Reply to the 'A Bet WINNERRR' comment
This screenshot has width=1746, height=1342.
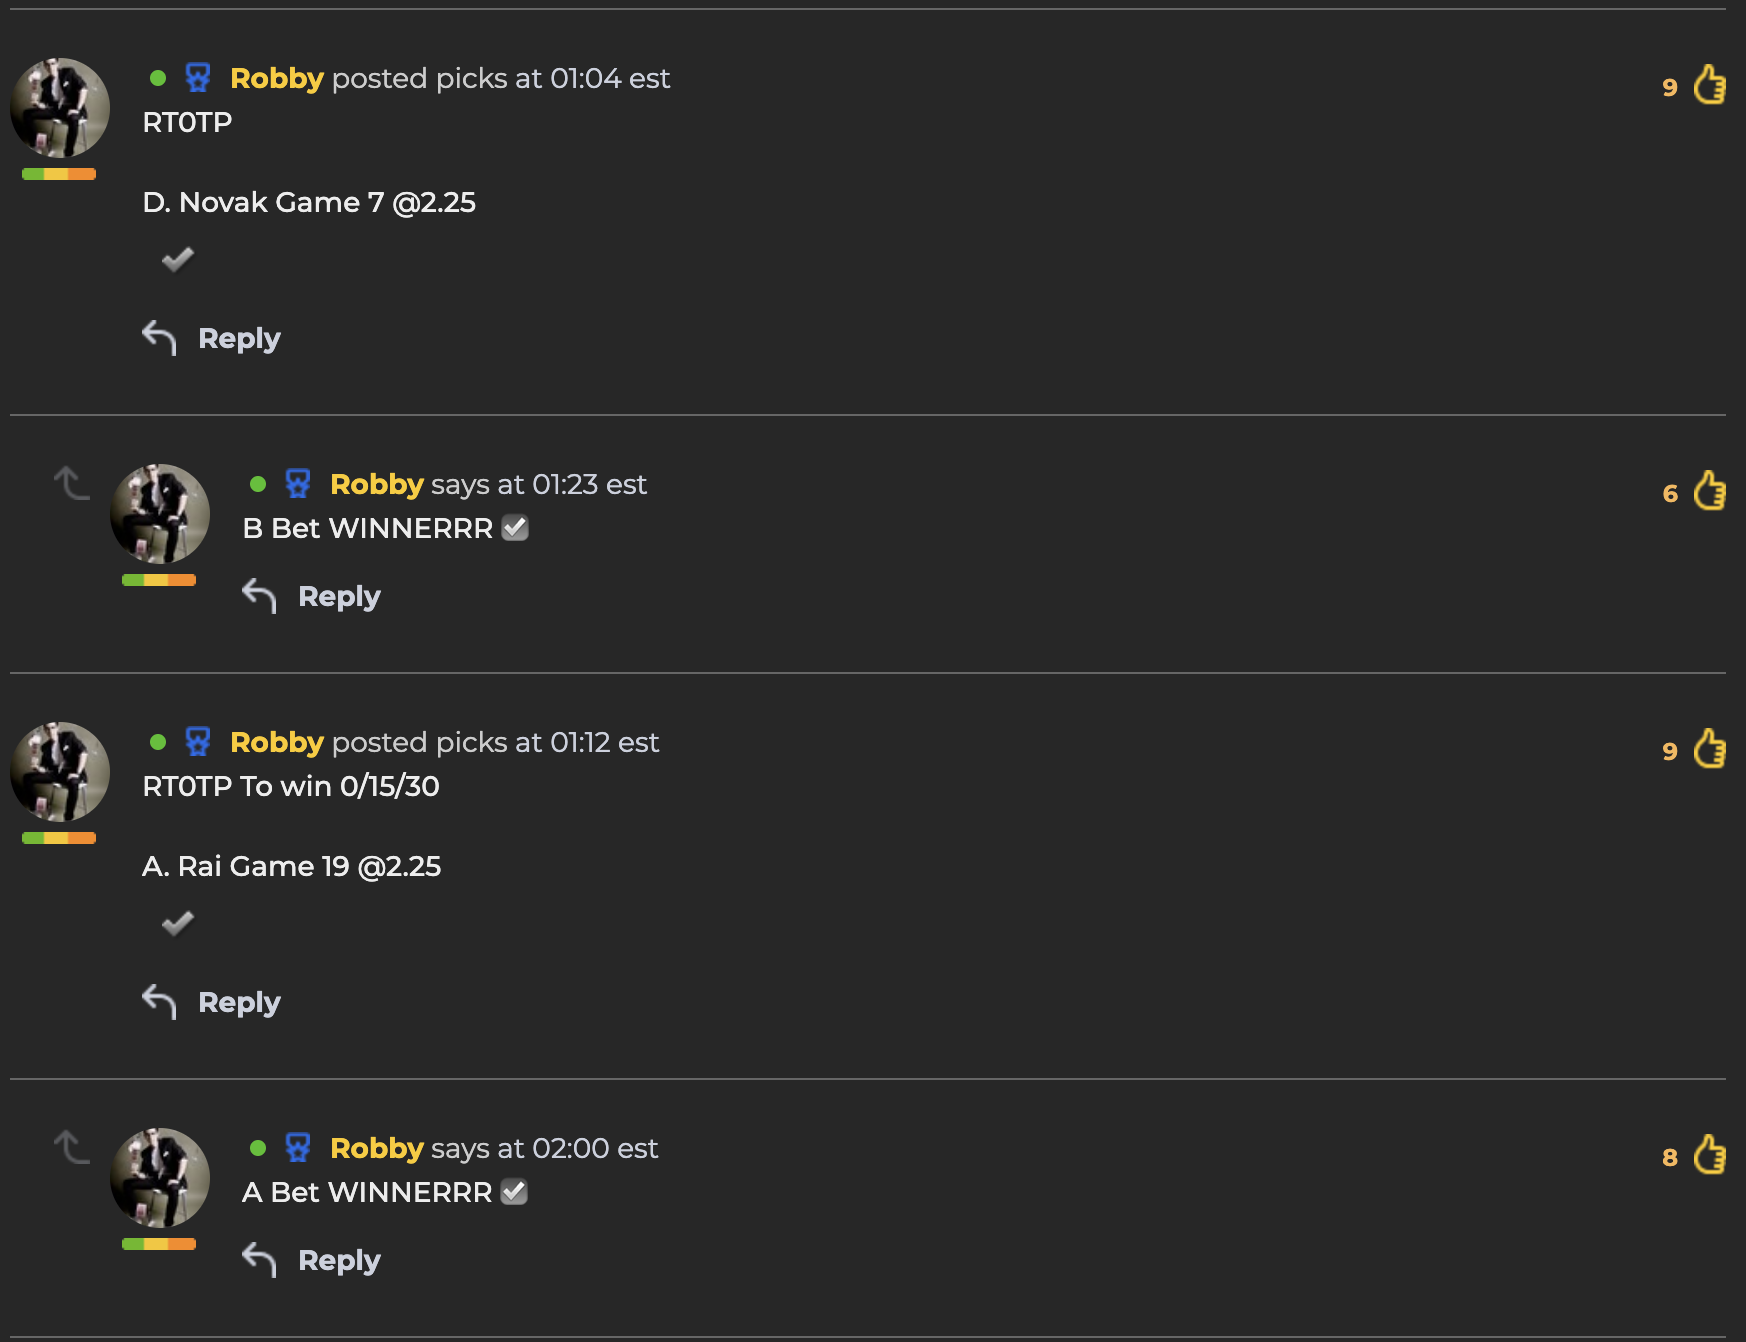(x=311, y=1260)
